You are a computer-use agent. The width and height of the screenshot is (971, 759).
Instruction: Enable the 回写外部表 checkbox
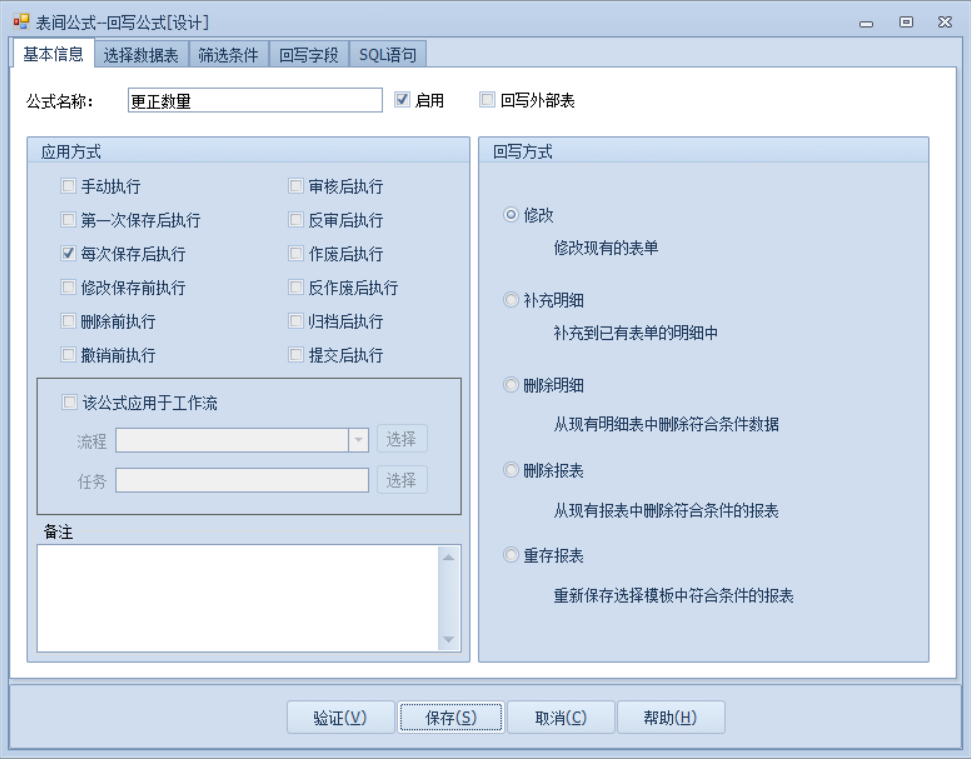pos(487,100)
